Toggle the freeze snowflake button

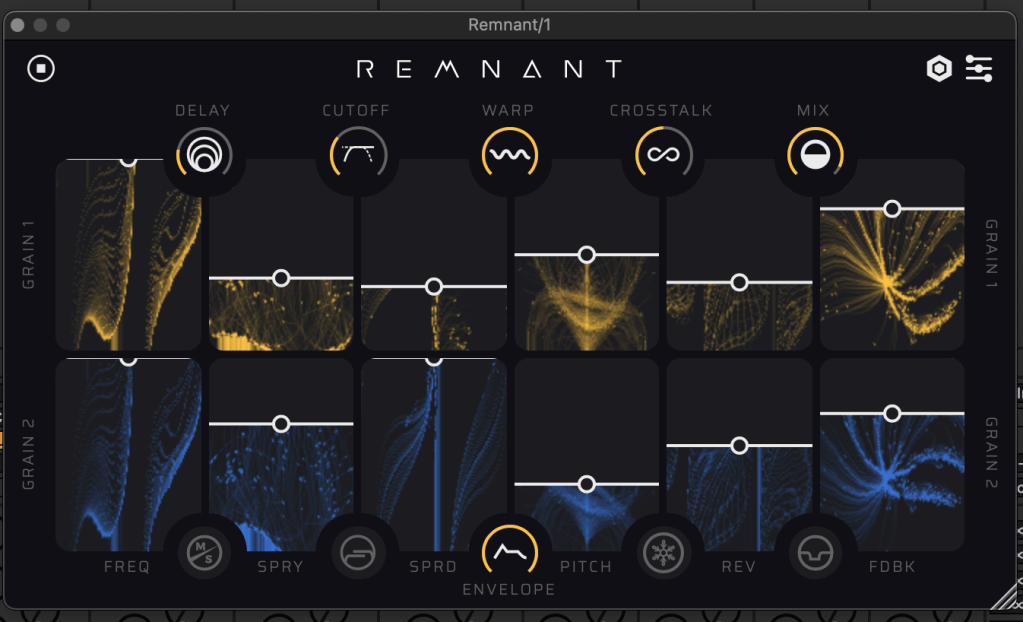[x=664, y=551]
